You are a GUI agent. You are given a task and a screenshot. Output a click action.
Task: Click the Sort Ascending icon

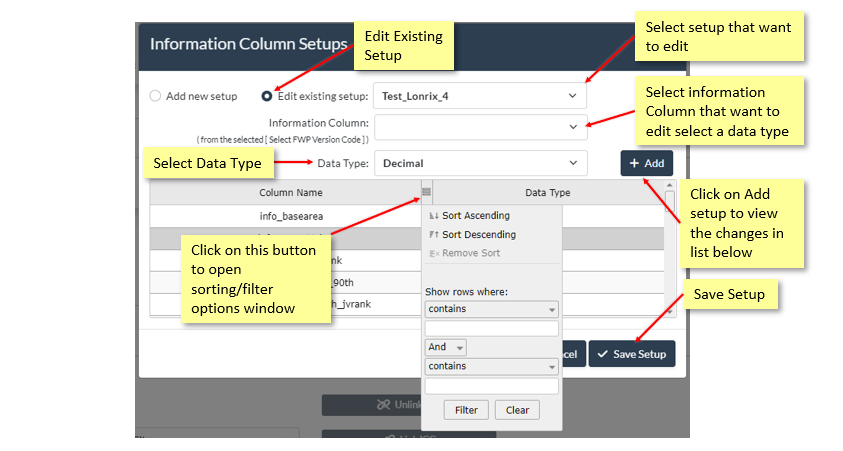coord(434,216)
